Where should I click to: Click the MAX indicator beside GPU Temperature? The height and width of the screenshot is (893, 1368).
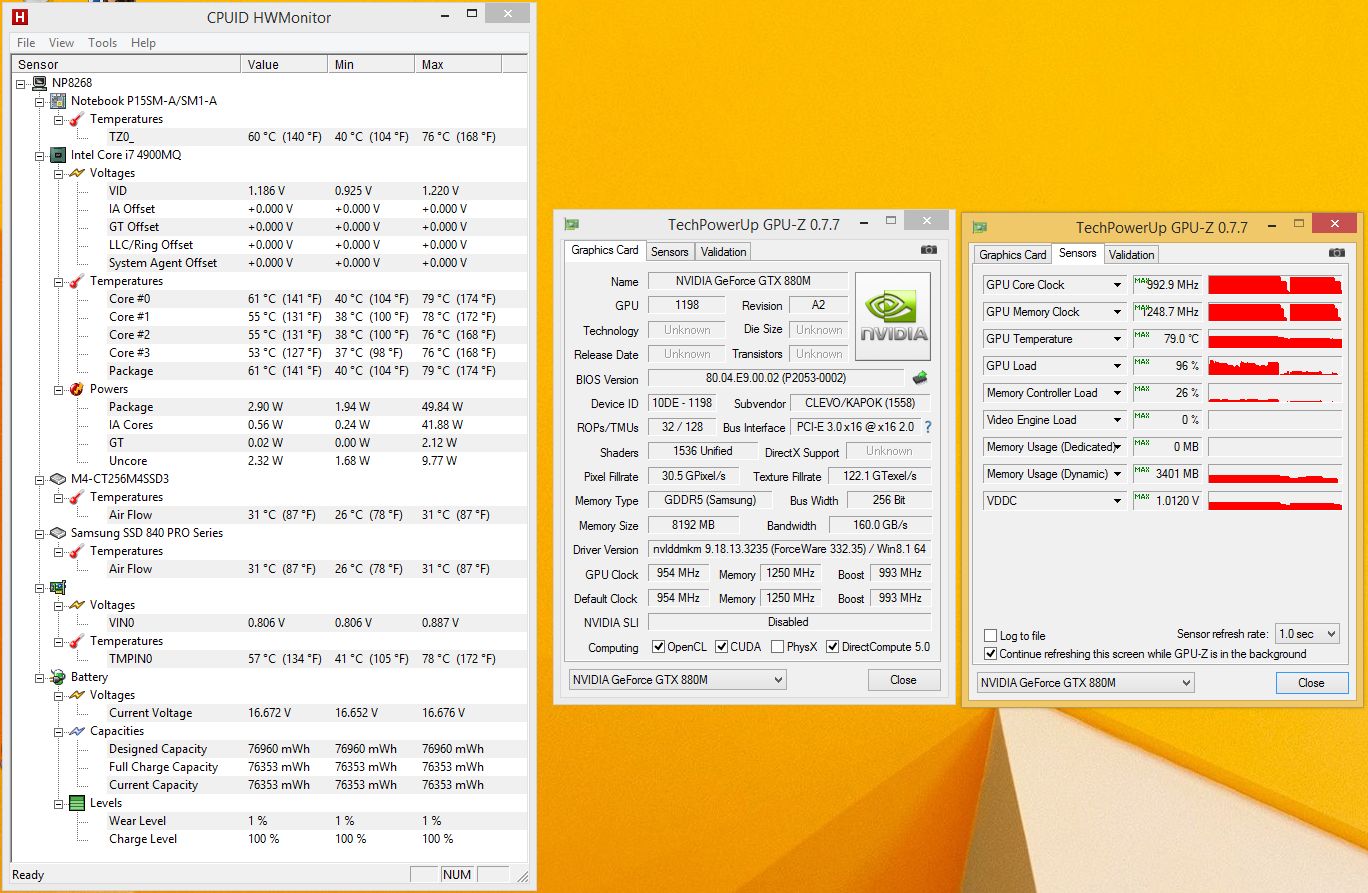(1141, 335)
